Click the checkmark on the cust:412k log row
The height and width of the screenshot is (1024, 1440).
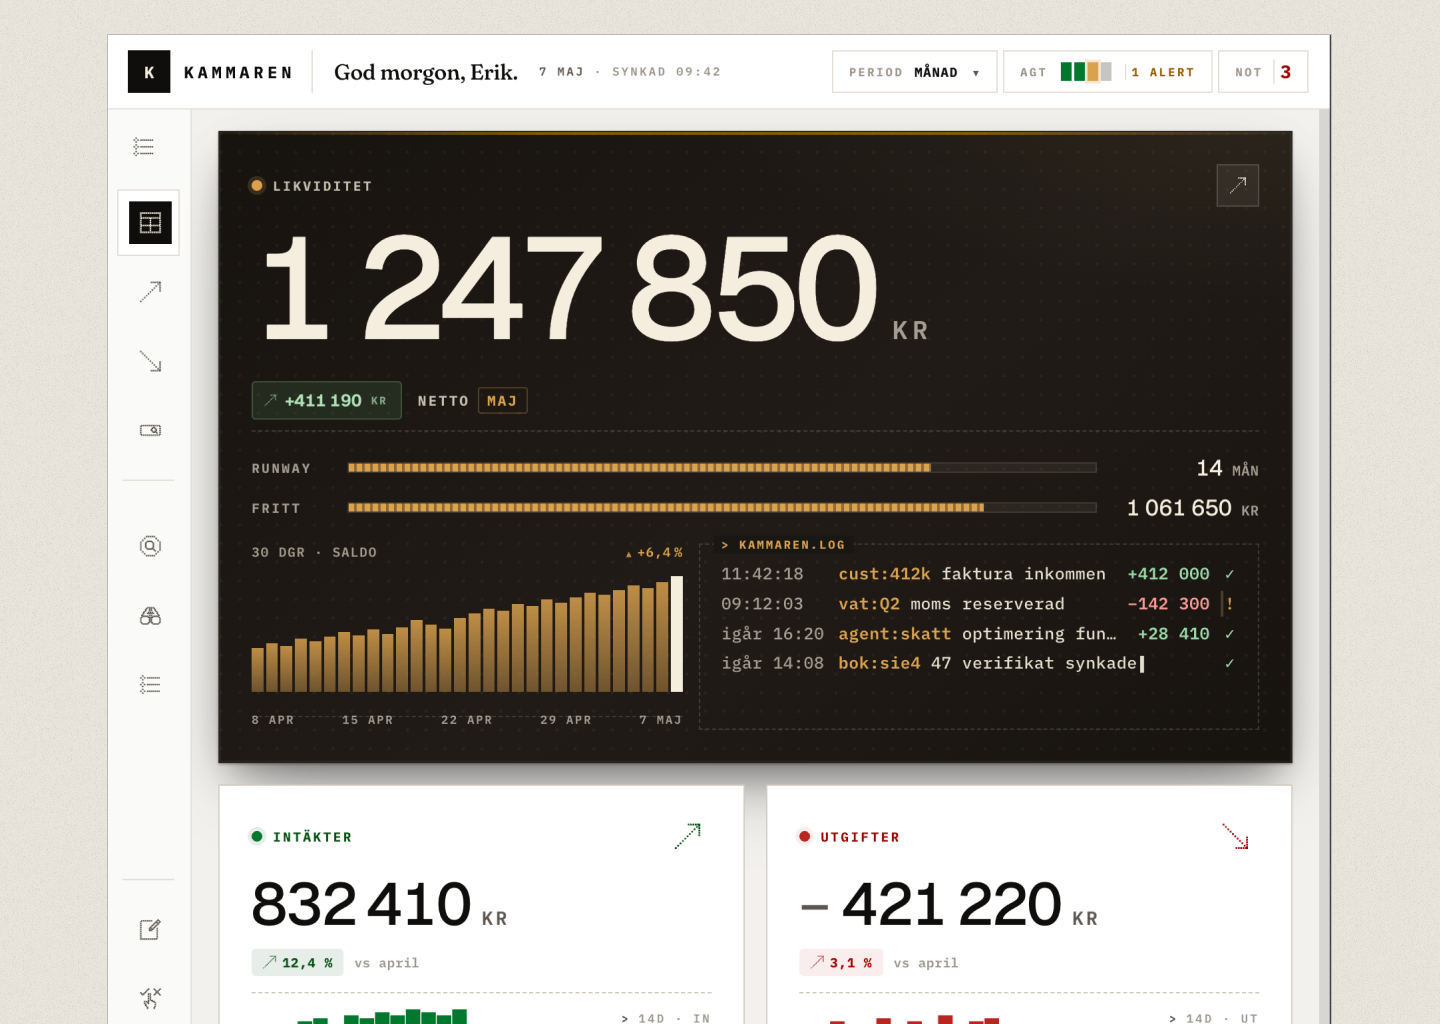(1230, 574)
